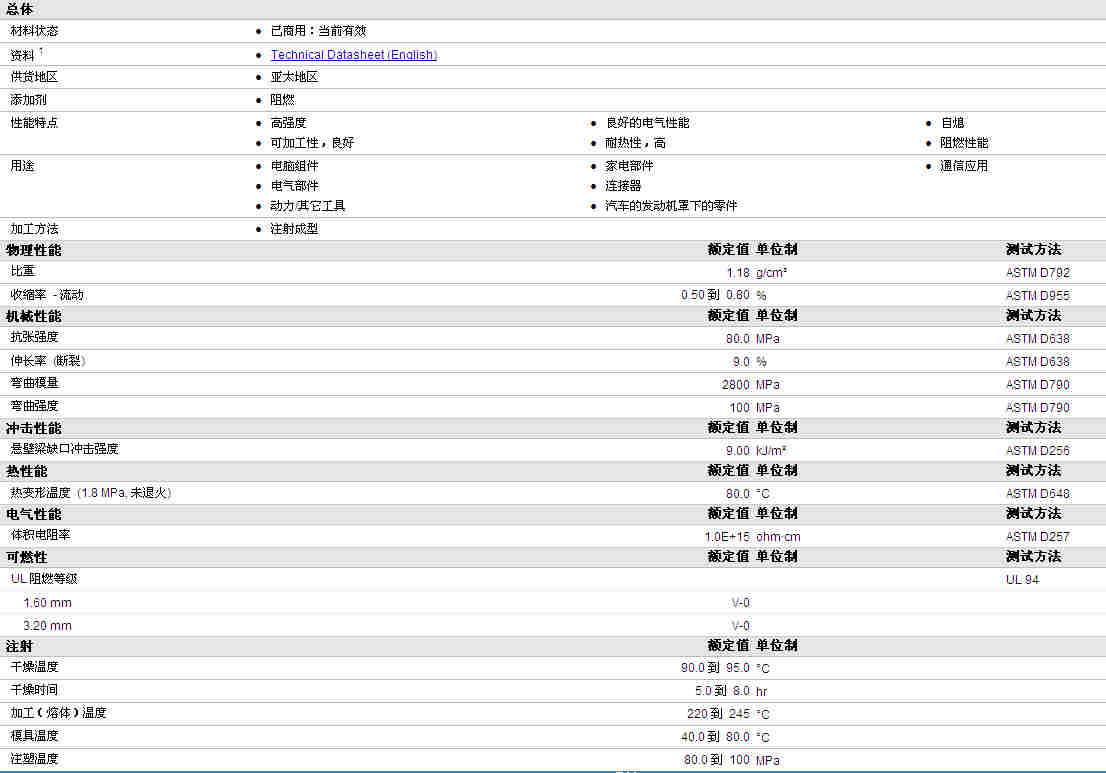This screenshot has height=773, width=1106.
Task: Select the 3.20 mm thickness row
Action: tap(47, 626)
